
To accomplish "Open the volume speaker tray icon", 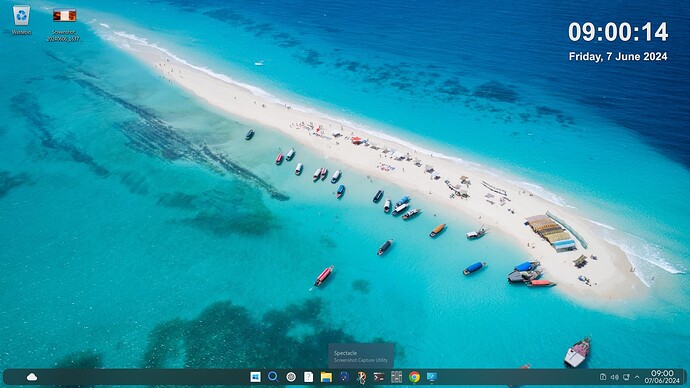I will 615,377.
